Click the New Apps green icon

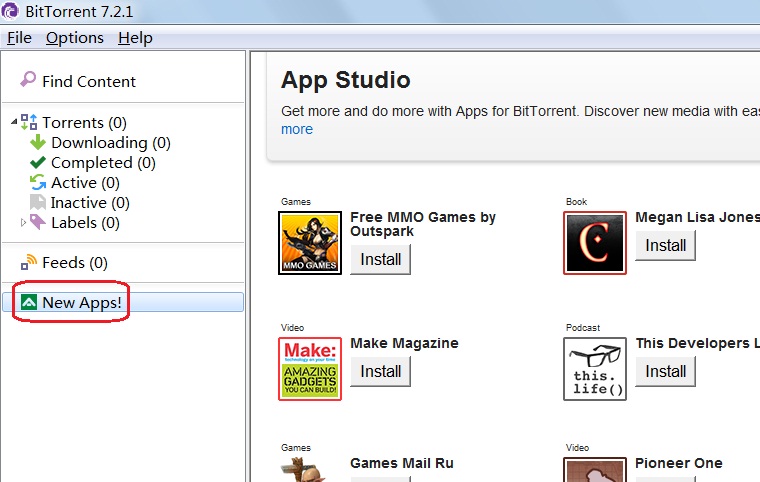pos(29,302)
